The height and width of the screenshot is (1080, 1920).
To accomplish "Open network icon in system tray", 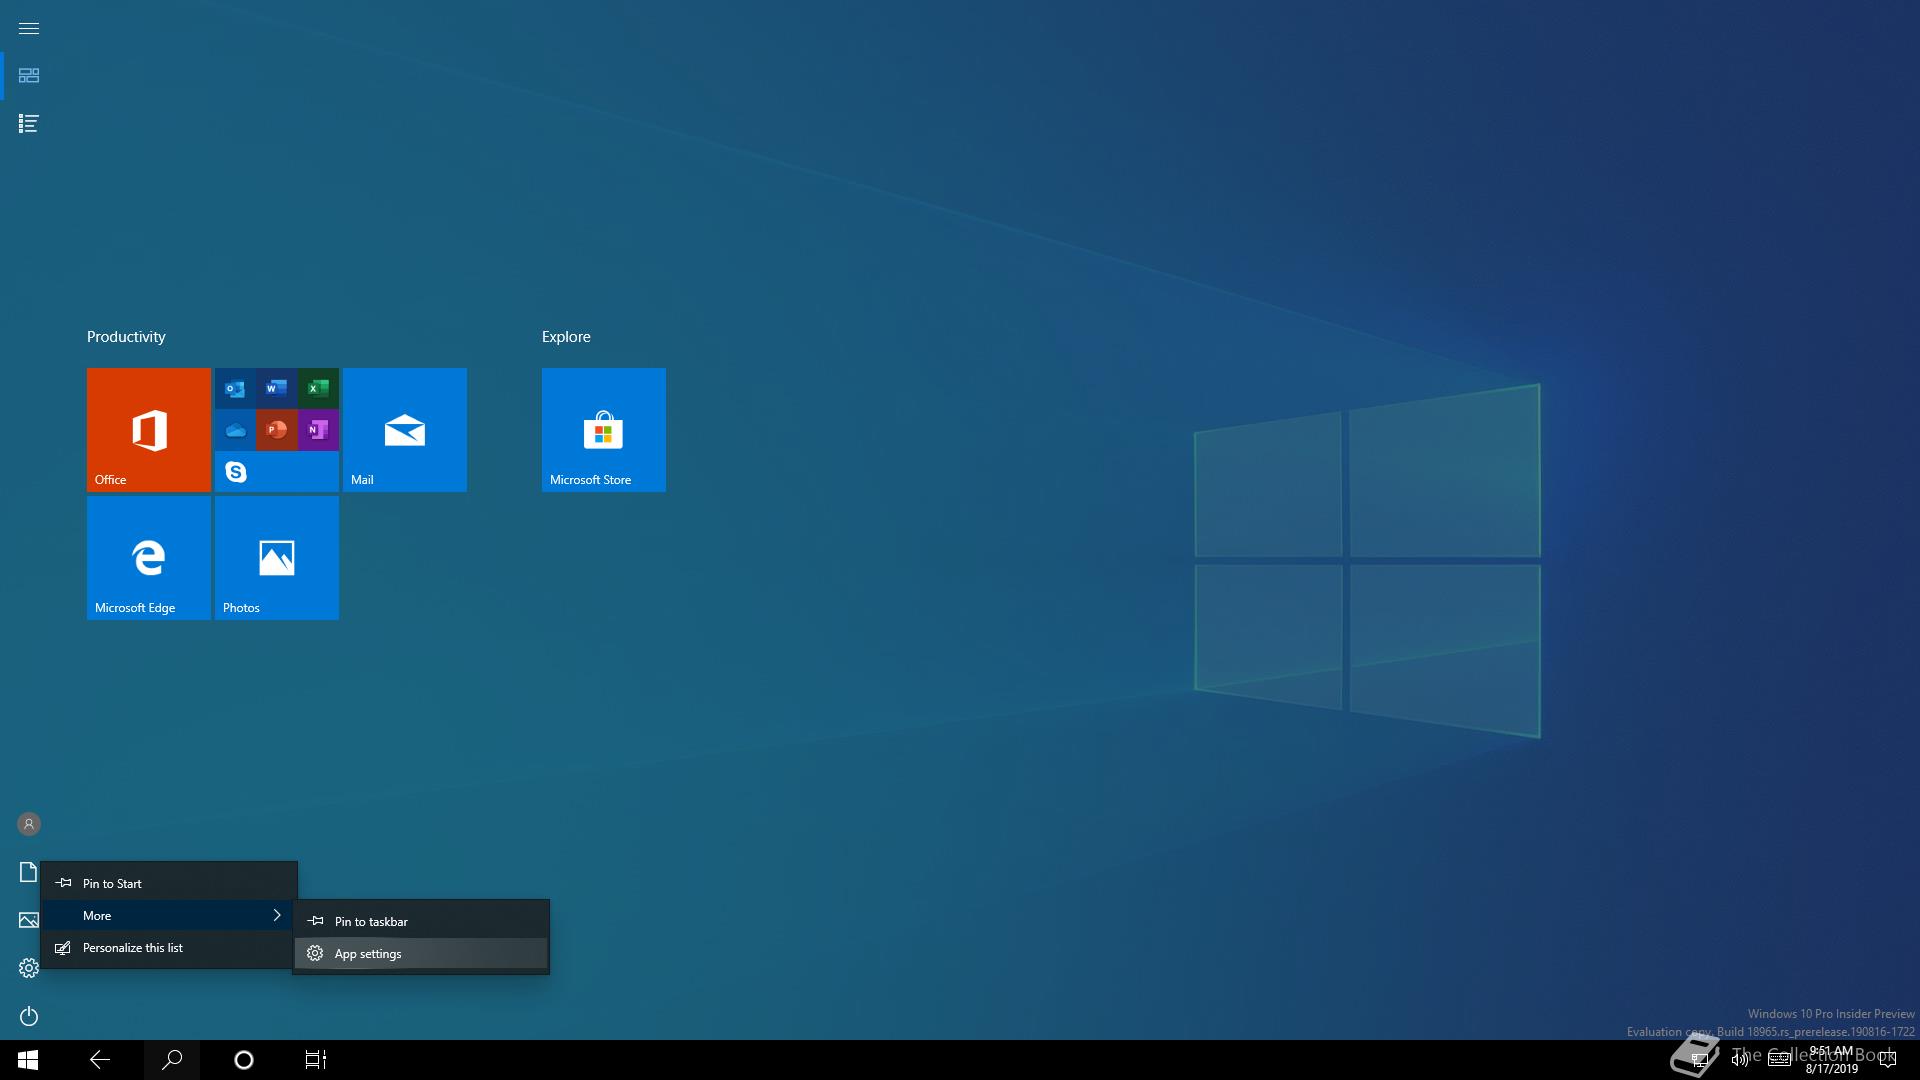I will 1699,1060.
